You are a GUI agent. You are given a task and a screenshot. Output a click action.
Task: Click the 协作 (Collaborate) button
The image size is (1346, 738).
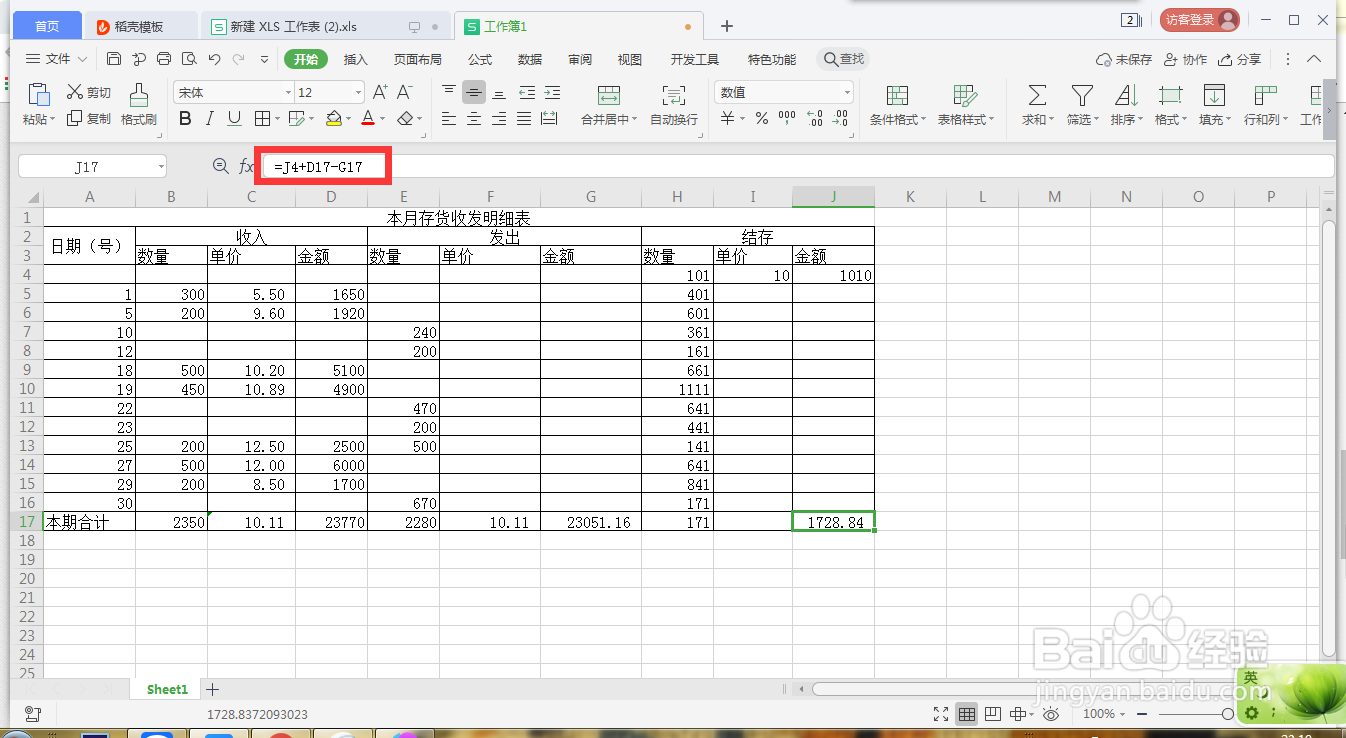1187,59
